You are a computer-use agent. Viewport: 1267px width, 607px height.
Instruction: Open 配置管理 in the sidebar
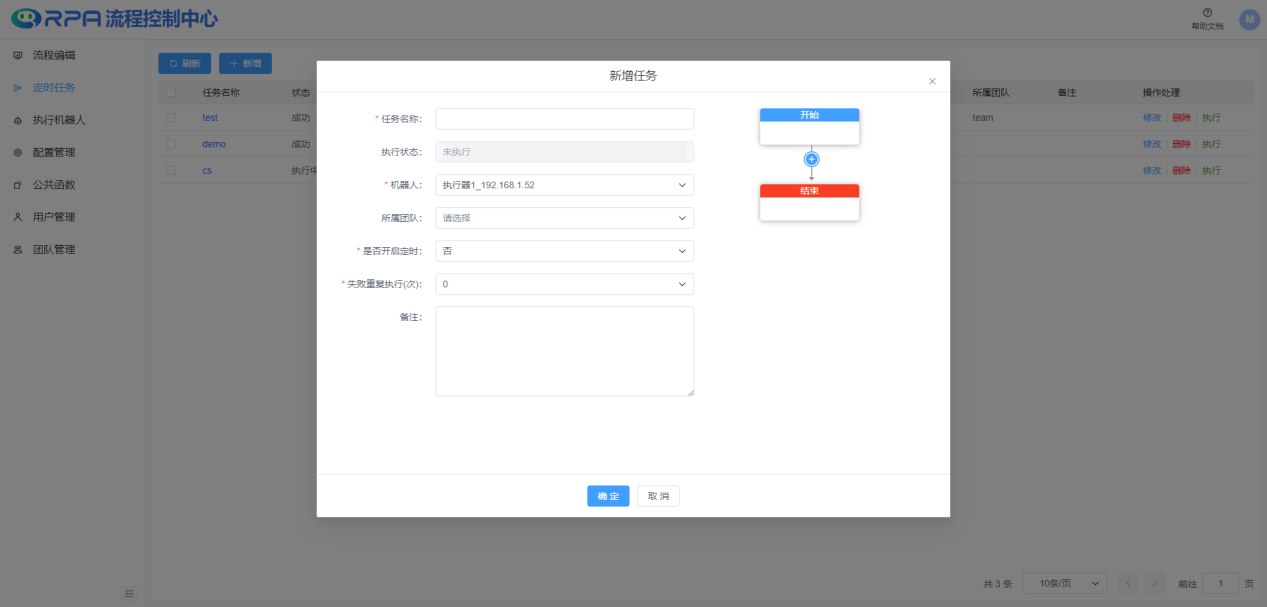point(53,152)
